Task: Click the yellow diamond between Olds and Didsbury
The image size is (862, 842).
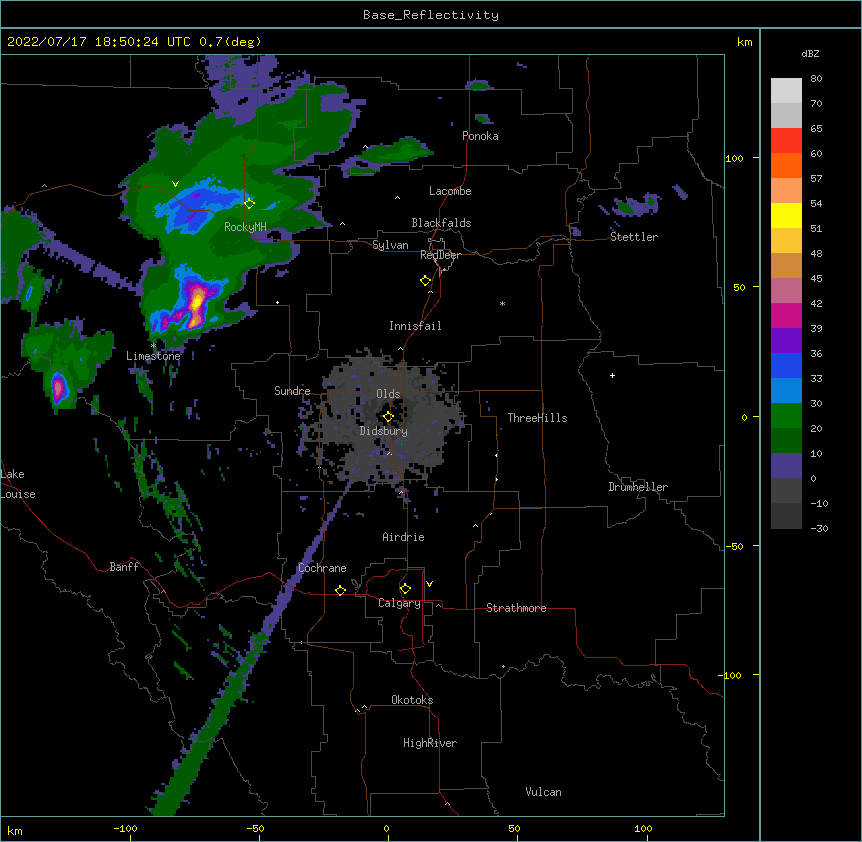Action: click(x=388, y=417)
